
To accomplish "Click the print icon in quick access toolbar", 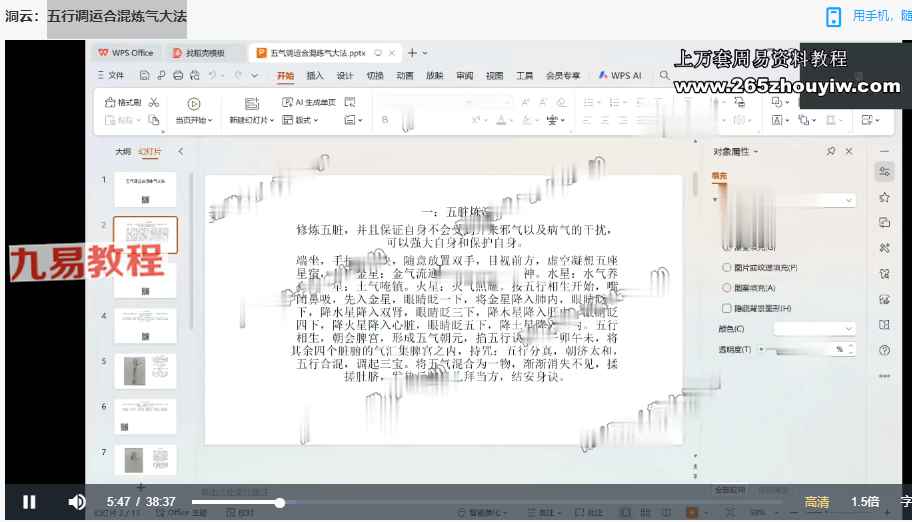I will point(178,75).
